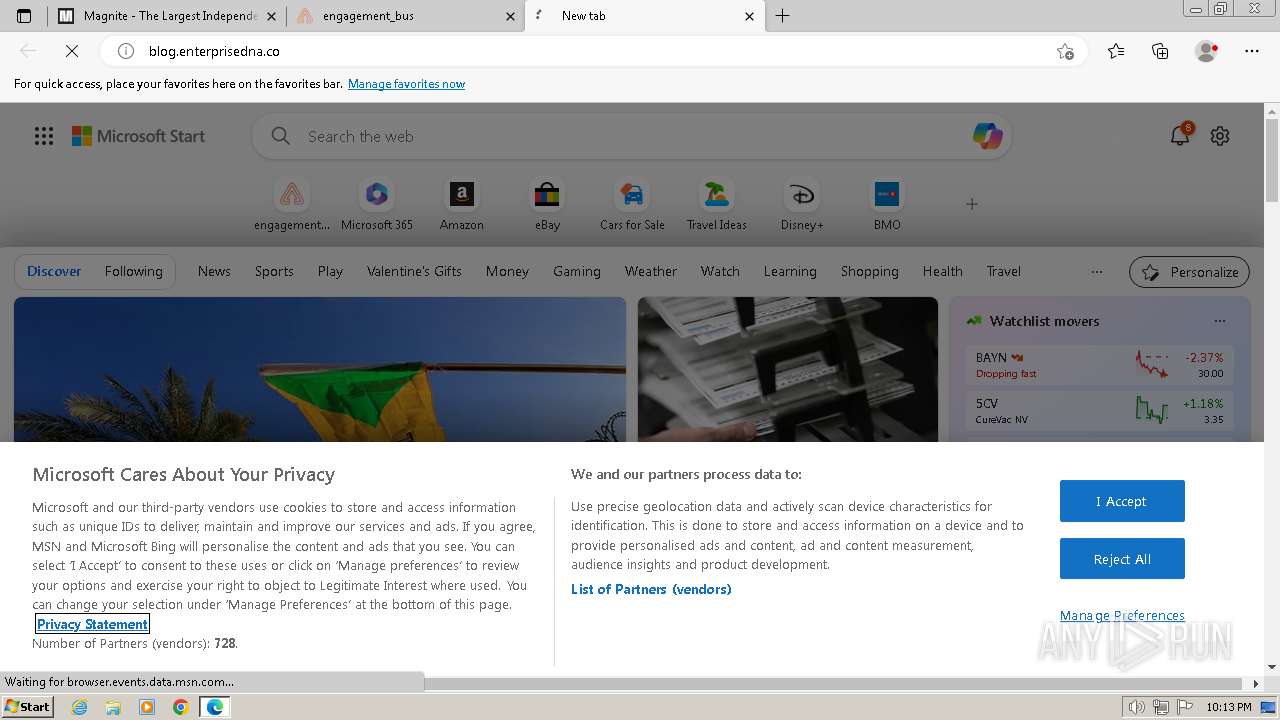View site information icon in address bar
Viewport: 1280px width, 720px height.
pyautogui.click(x=126, y=51)
